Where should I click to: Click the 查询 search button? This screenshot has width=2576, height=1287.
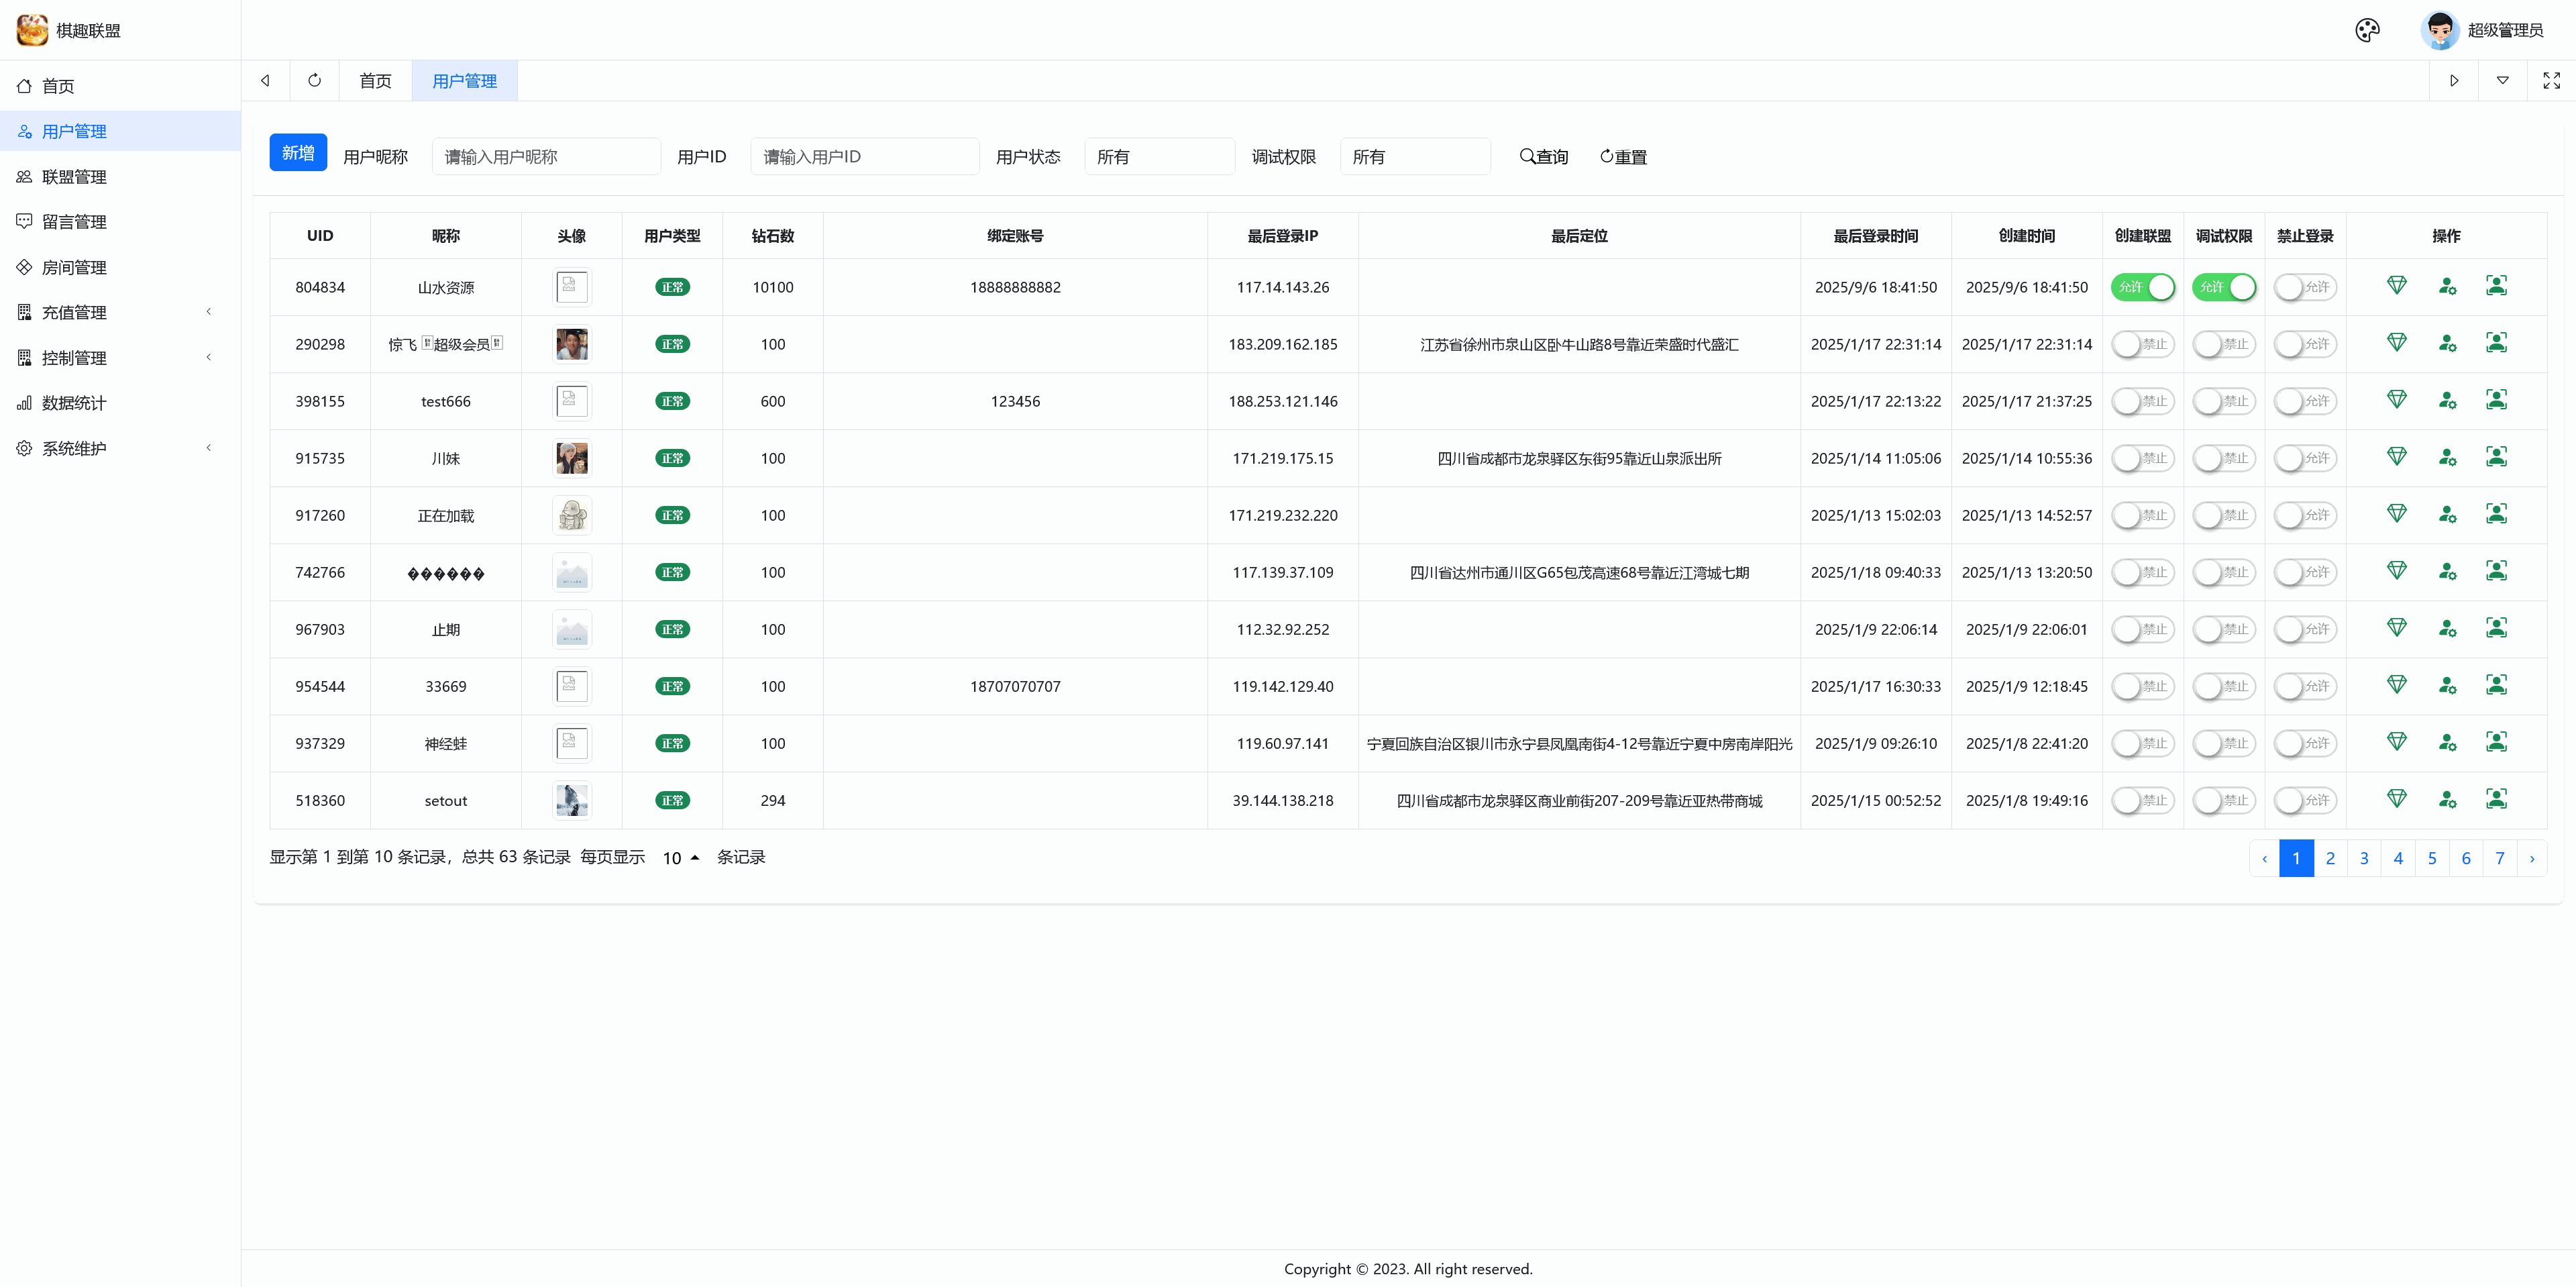click(1543, 157)
